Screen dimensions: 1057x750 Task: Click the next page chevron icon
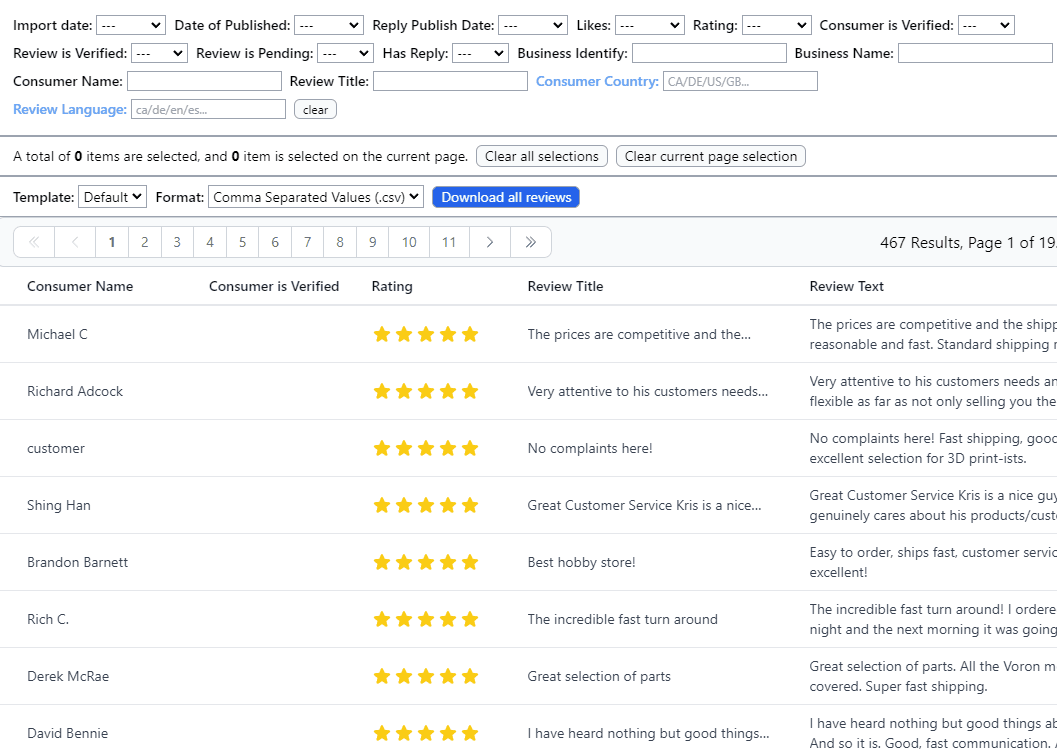point(489,242)
